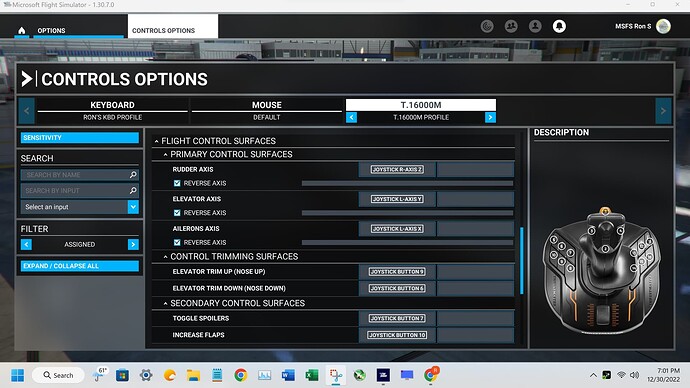
Task: Open the second Chrome icon with the notification badge
Action: pyautogui.click(x=431, y=374)
